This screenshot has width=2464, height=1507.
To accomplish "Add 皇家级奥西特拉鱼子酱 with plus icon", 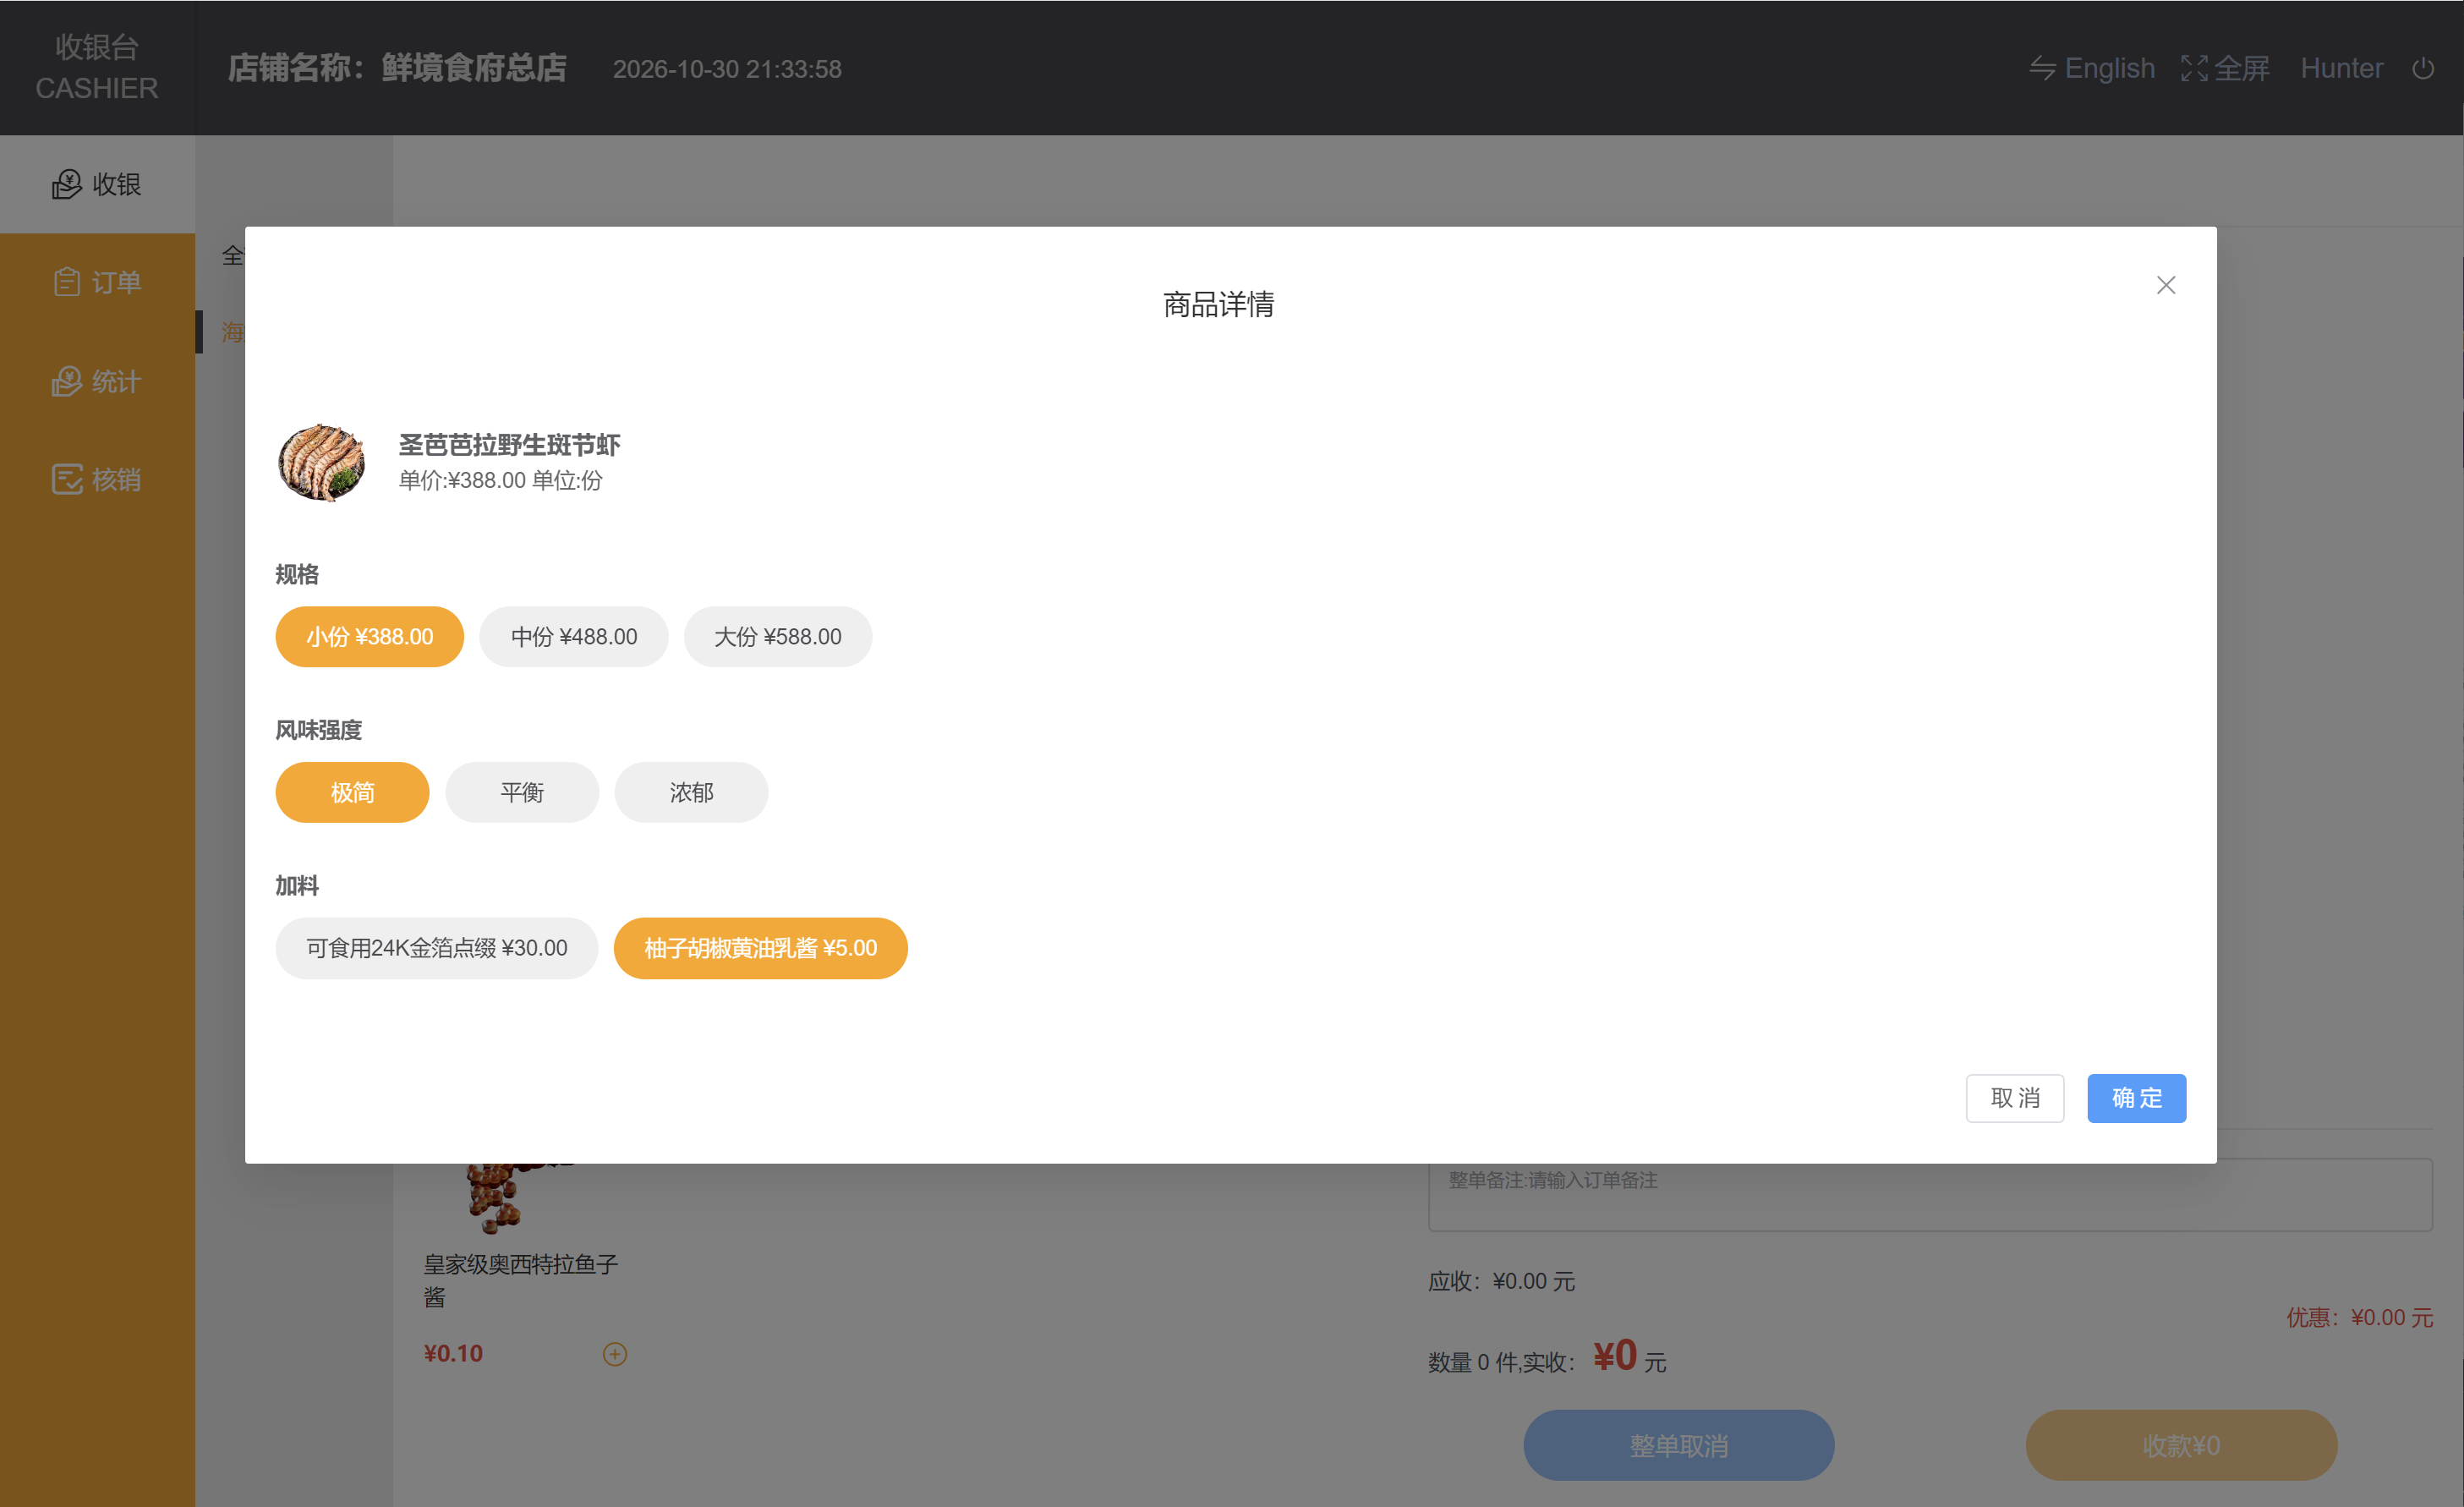I will [x=614, y=1353].
